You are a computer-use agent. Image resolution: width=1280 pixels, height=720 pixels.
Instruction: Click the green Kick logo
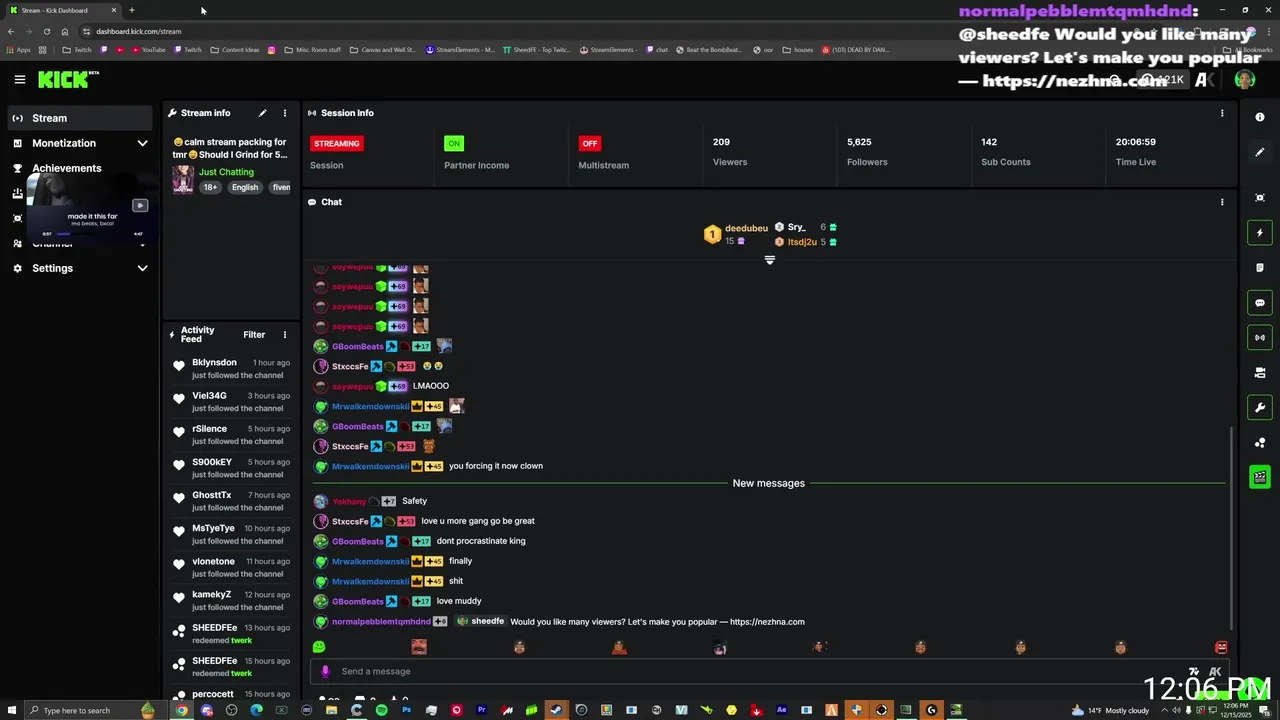coord(64,79)
